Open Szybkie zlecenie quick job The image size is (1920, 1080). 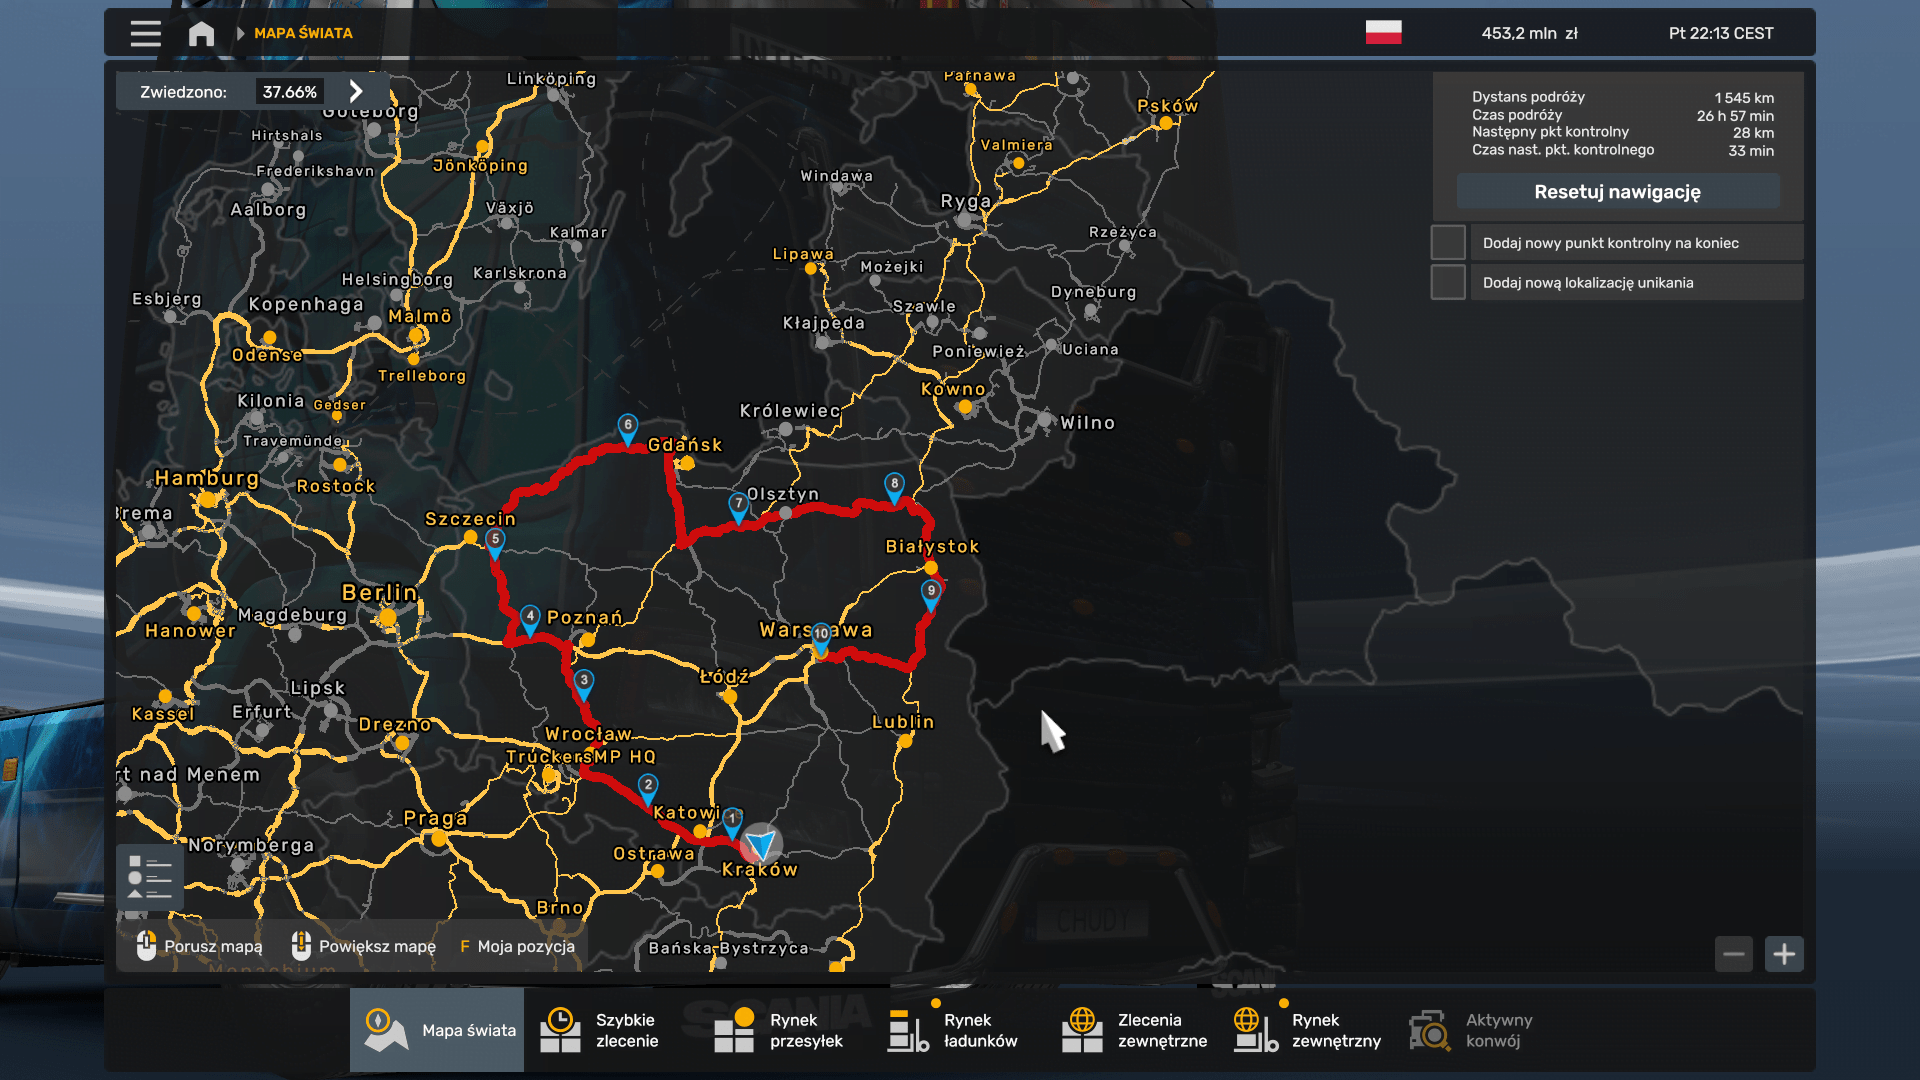coord(601,1030)
